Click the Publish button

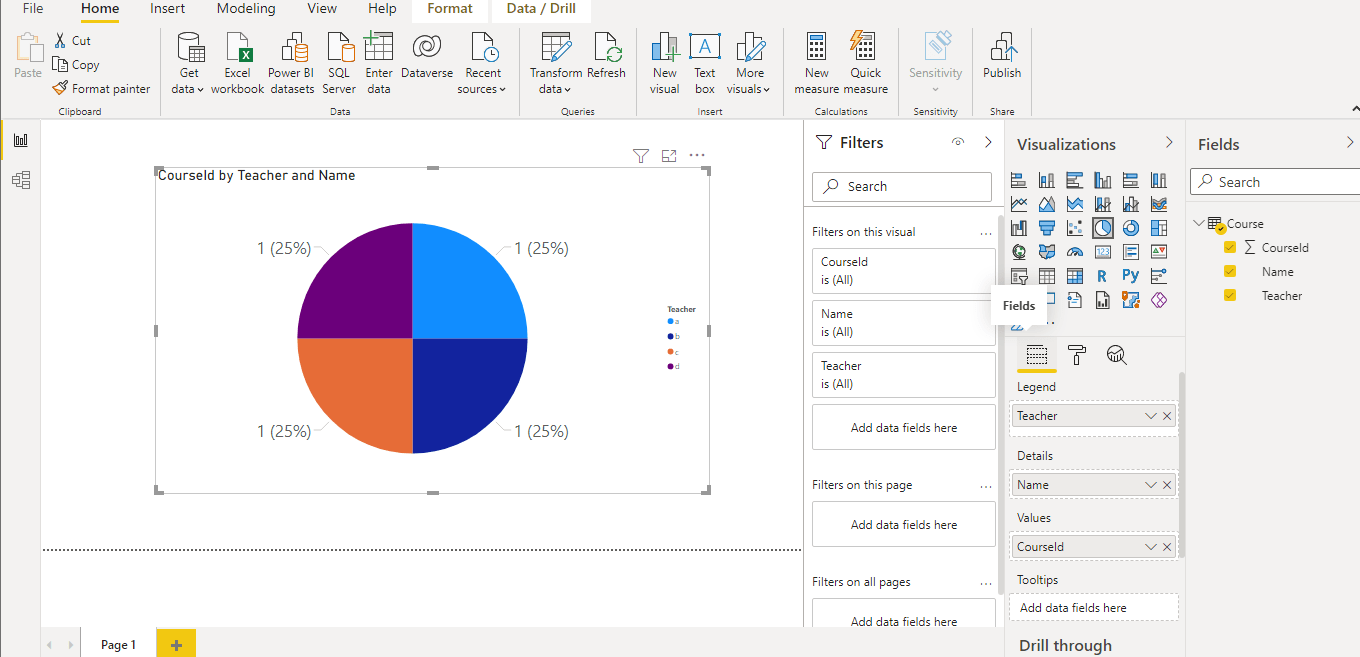pos(1001,60)
